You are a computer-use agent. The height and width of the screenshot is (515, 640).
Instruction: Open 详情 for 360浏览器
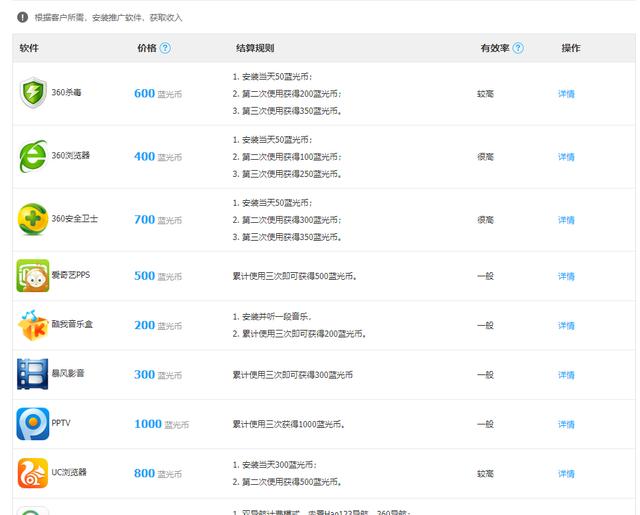(x=566, y=157)
